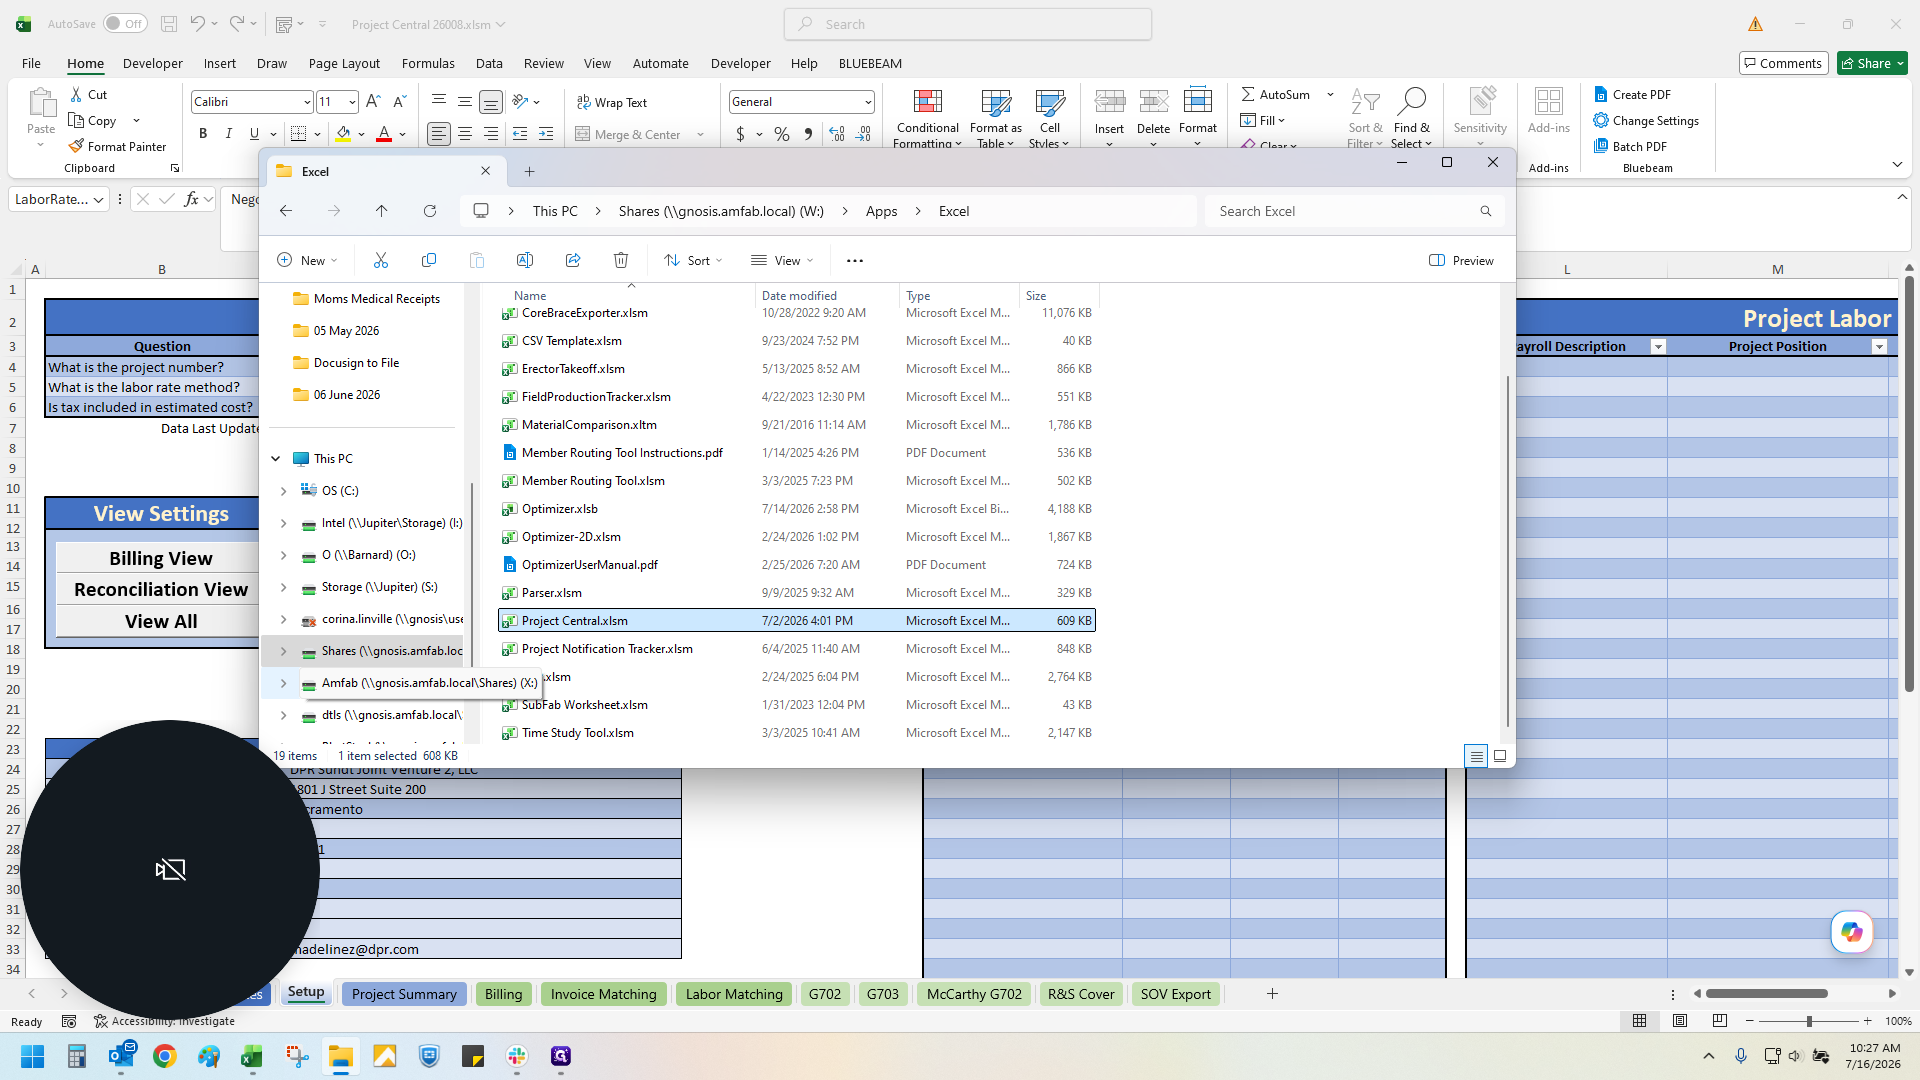Screen dimensions: 1920x1080
Task: Toggle Bold formatting in ribbon
Action: click(x=203, y=134)
